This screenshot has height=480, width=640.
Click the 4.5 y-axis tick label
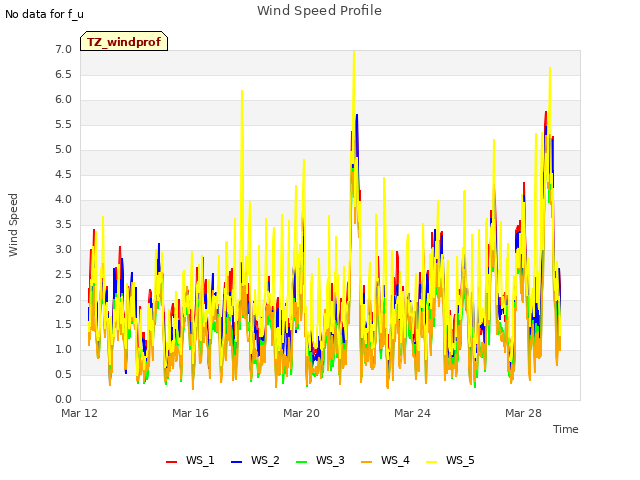coord(63,175)
